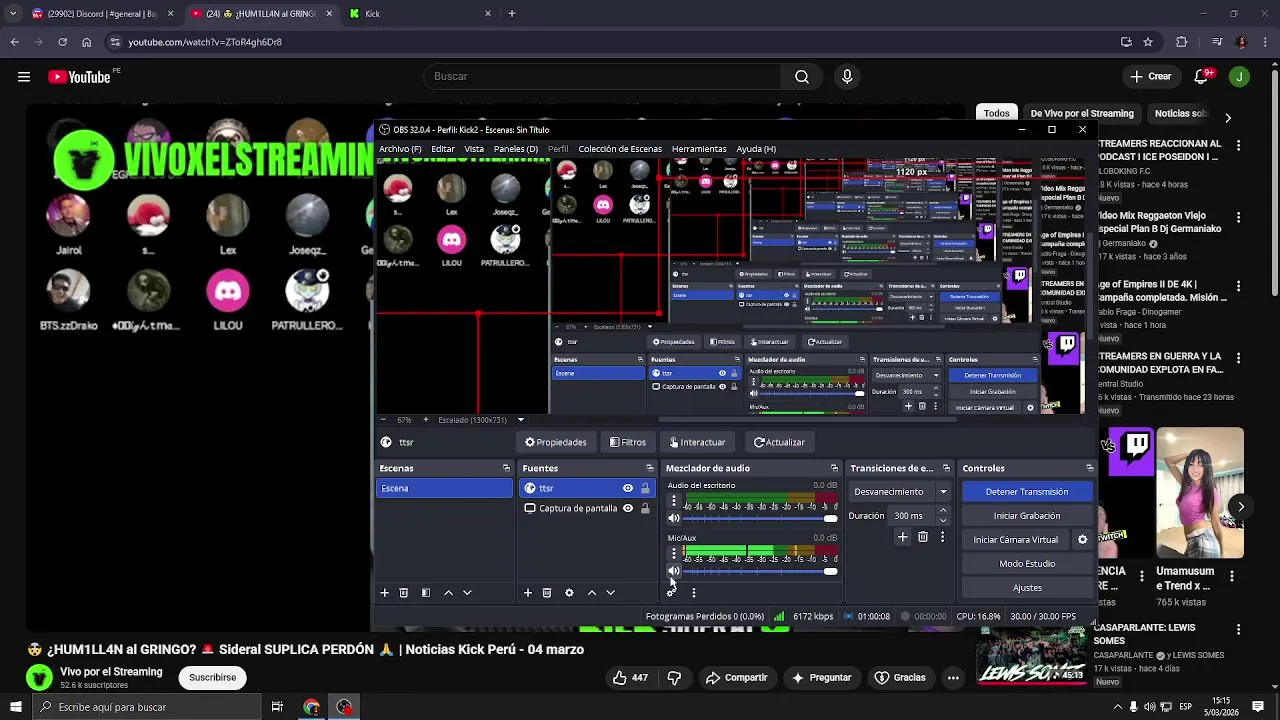Bookmark this page with the star icon

(1148, 42)
